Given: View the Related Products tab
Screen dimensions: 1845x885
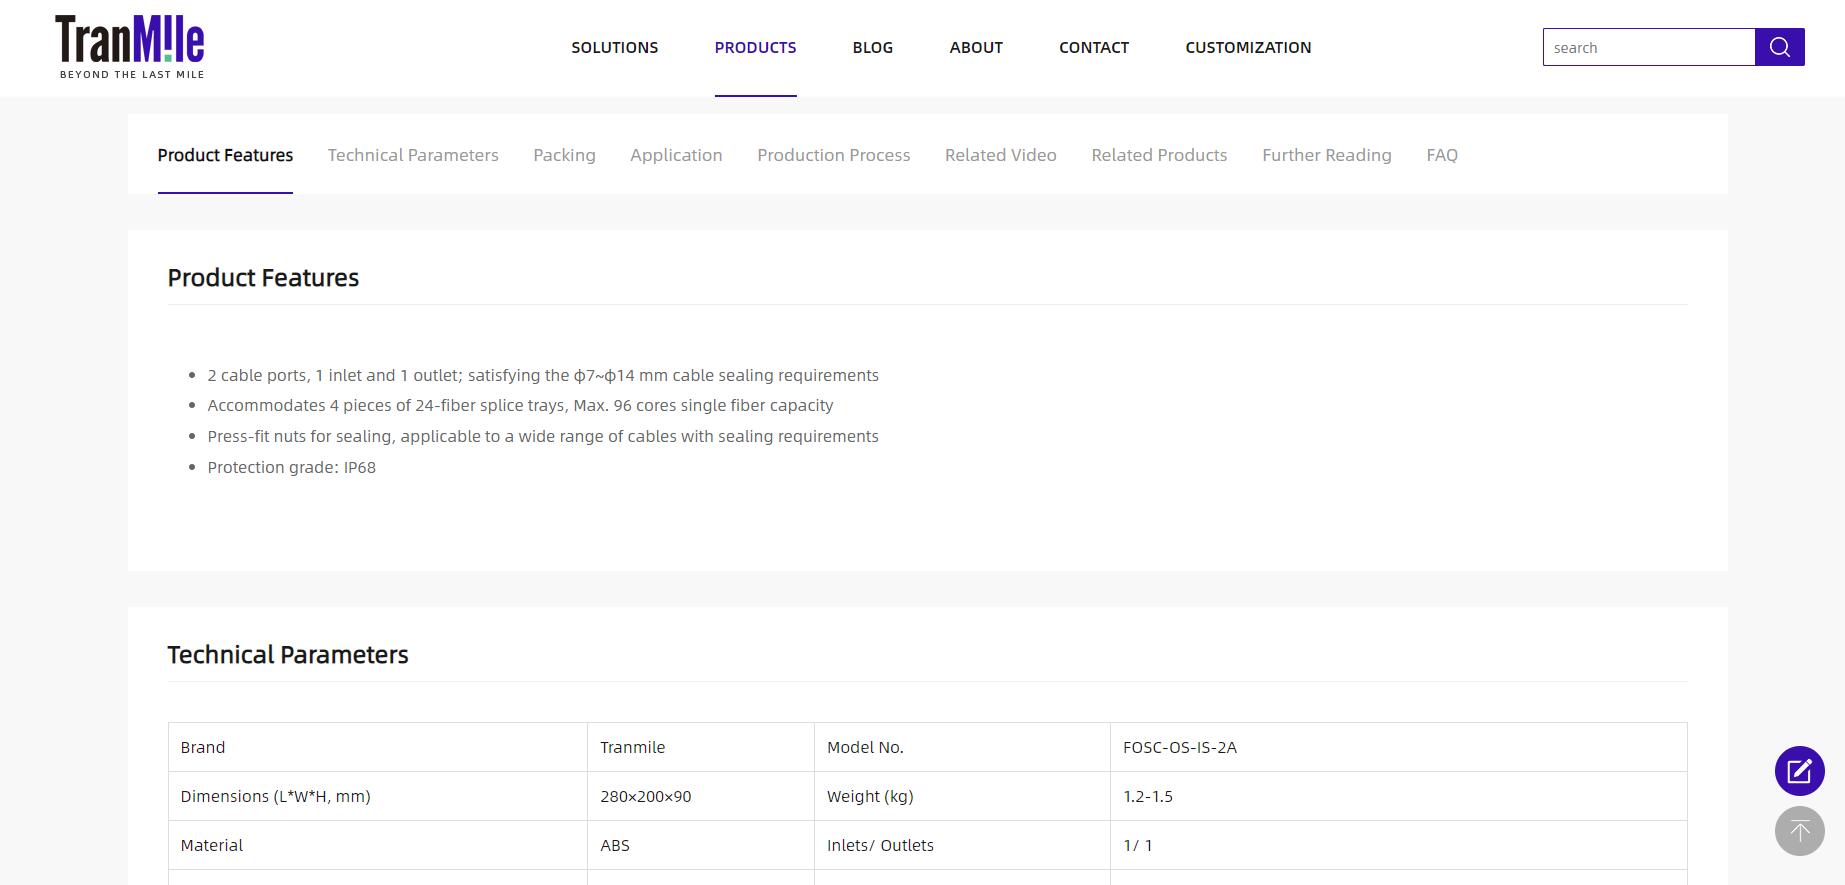Looking at the screenshot, I should click(x=1158, y=155).
